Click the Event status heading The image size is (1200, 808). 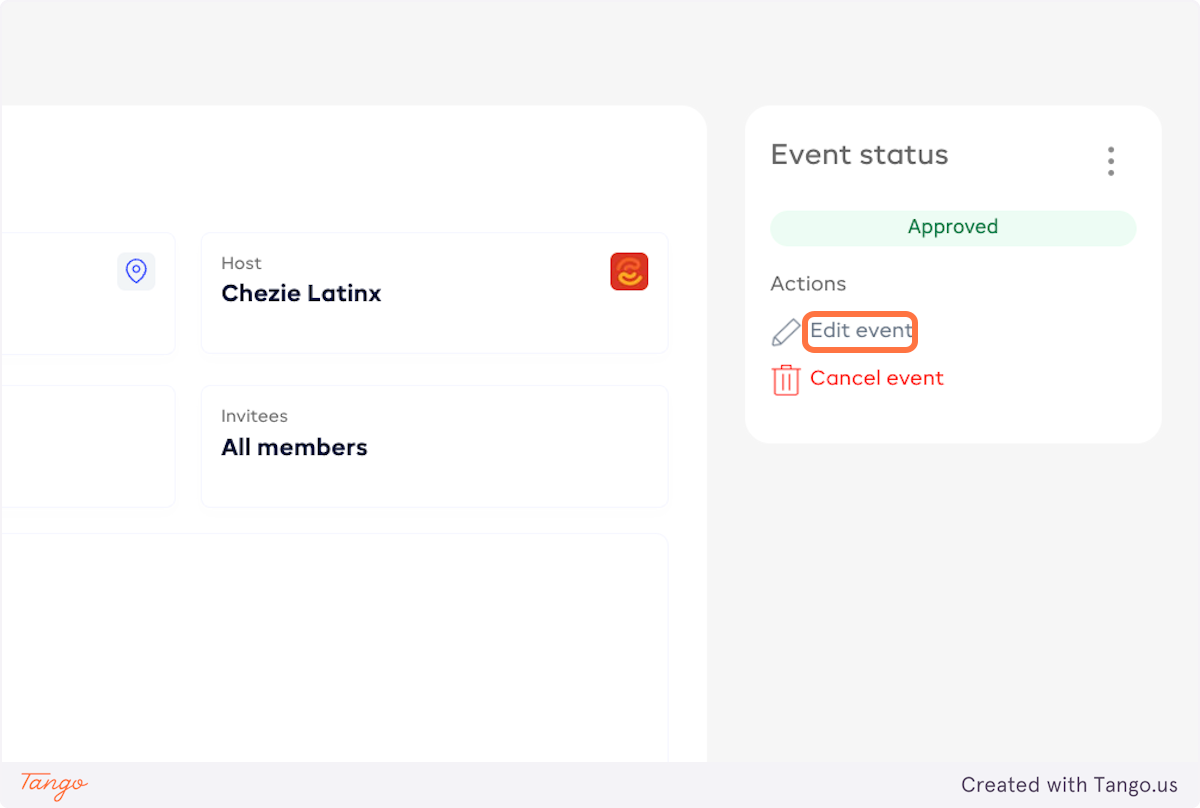coord(859,155)
